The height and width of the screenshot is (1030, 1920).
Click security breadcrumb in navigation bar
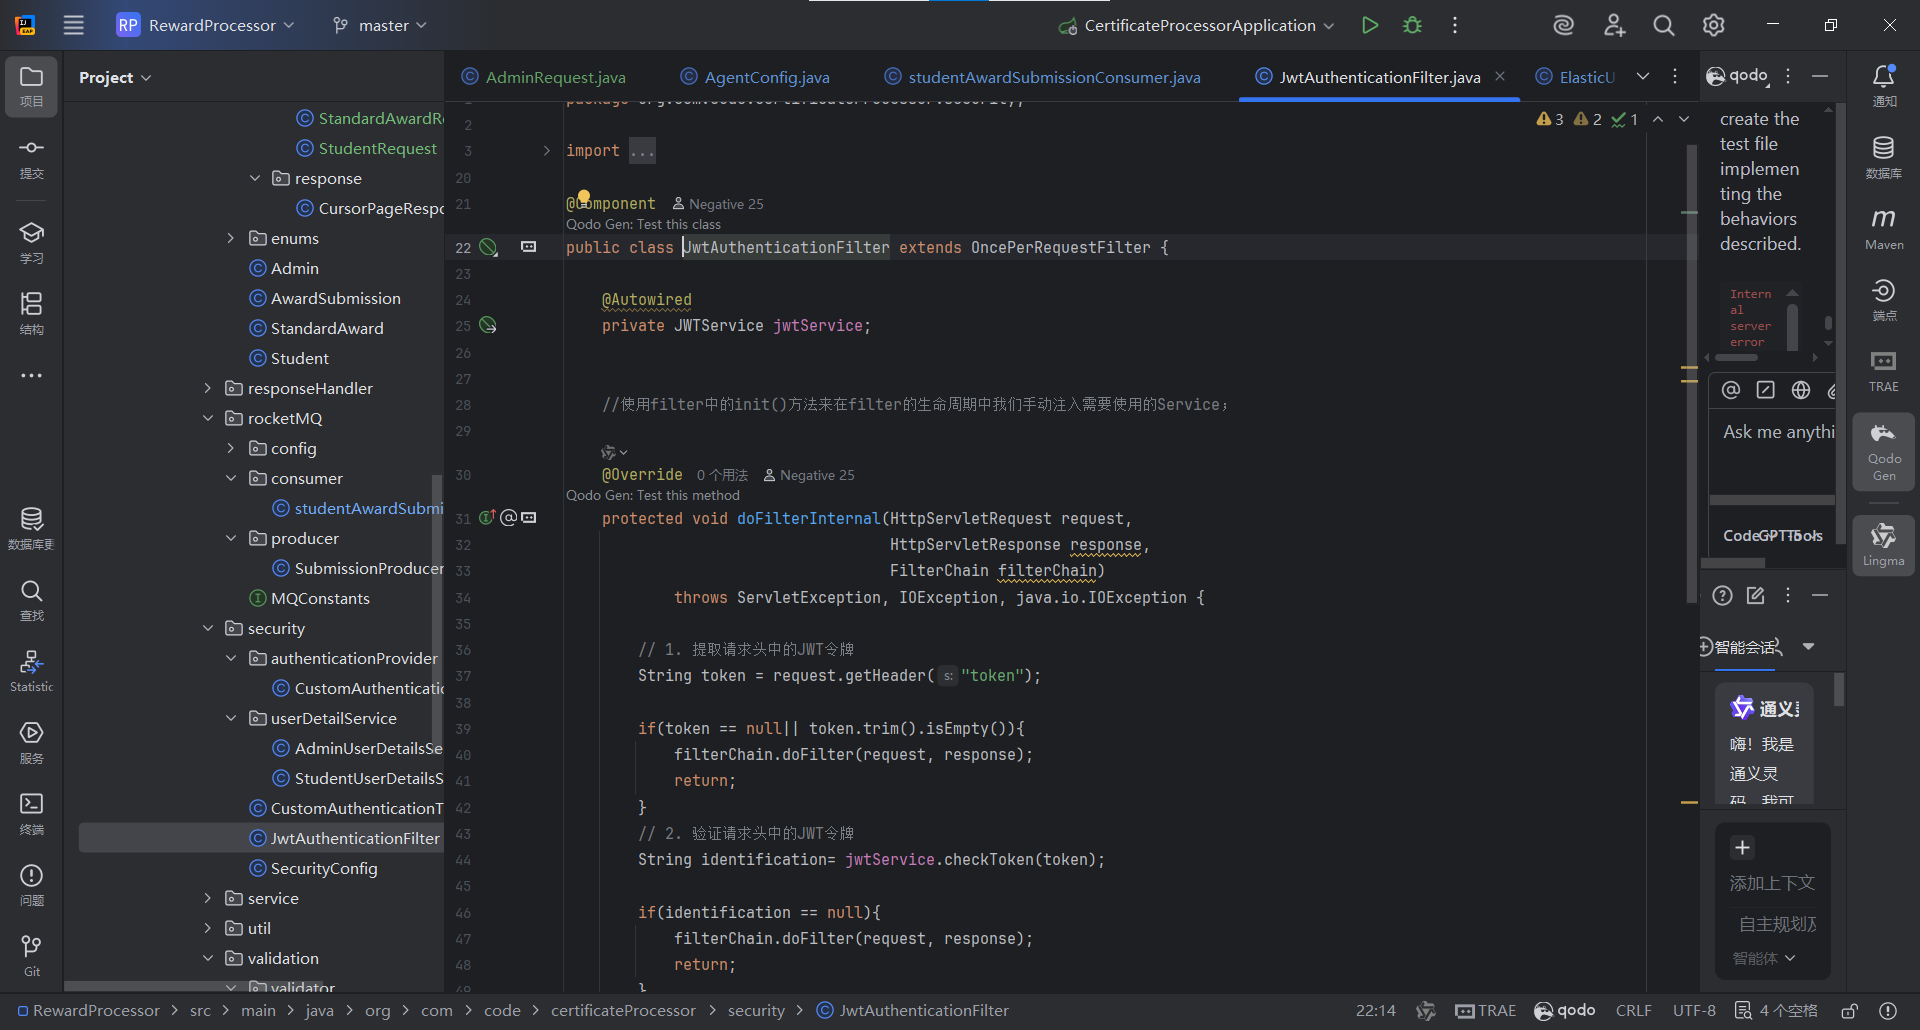[756, 1011]
